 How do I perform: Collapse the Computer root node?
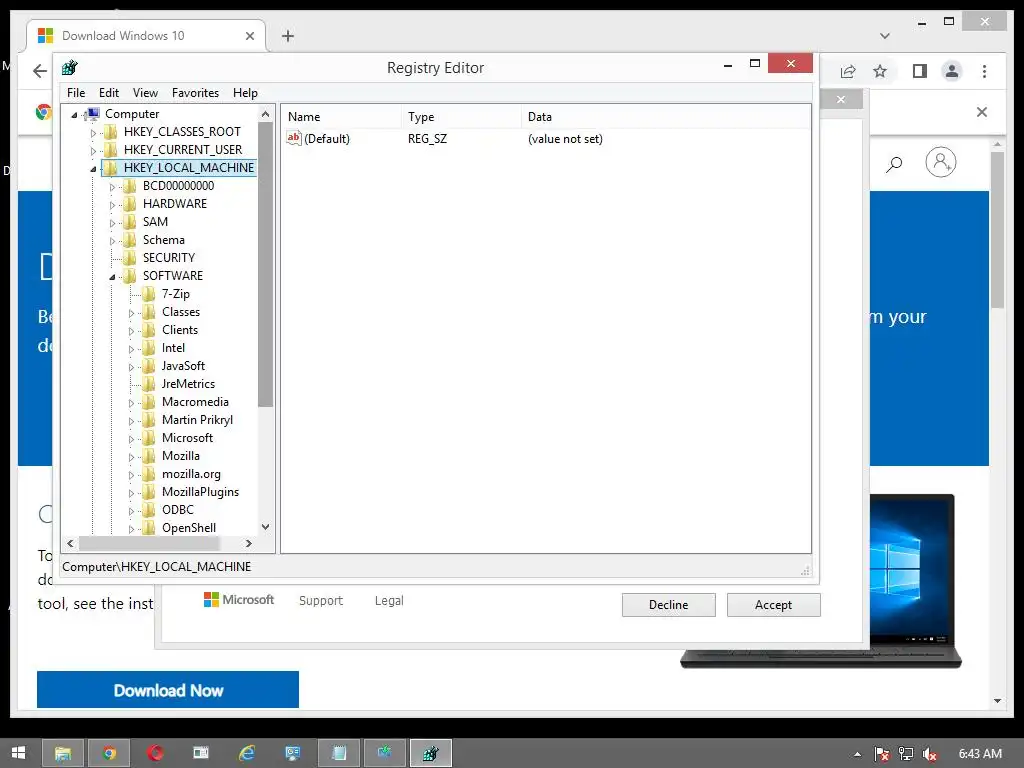[x=74, y=115]
